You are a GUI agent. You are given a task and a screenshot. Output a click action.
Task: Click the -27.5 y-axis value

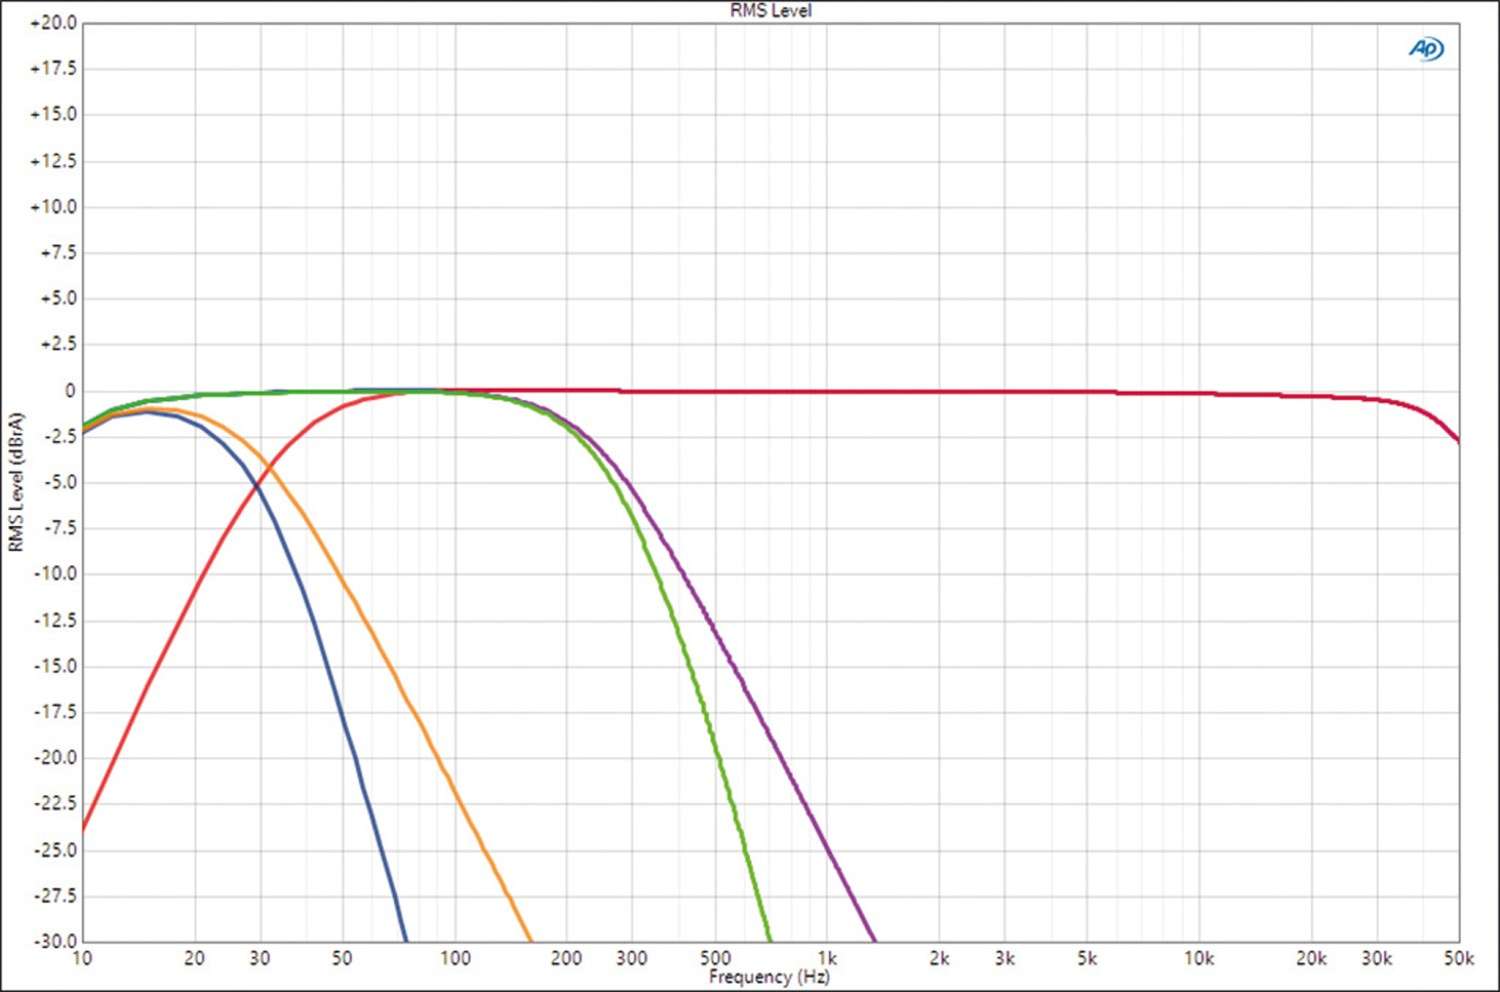55,895
